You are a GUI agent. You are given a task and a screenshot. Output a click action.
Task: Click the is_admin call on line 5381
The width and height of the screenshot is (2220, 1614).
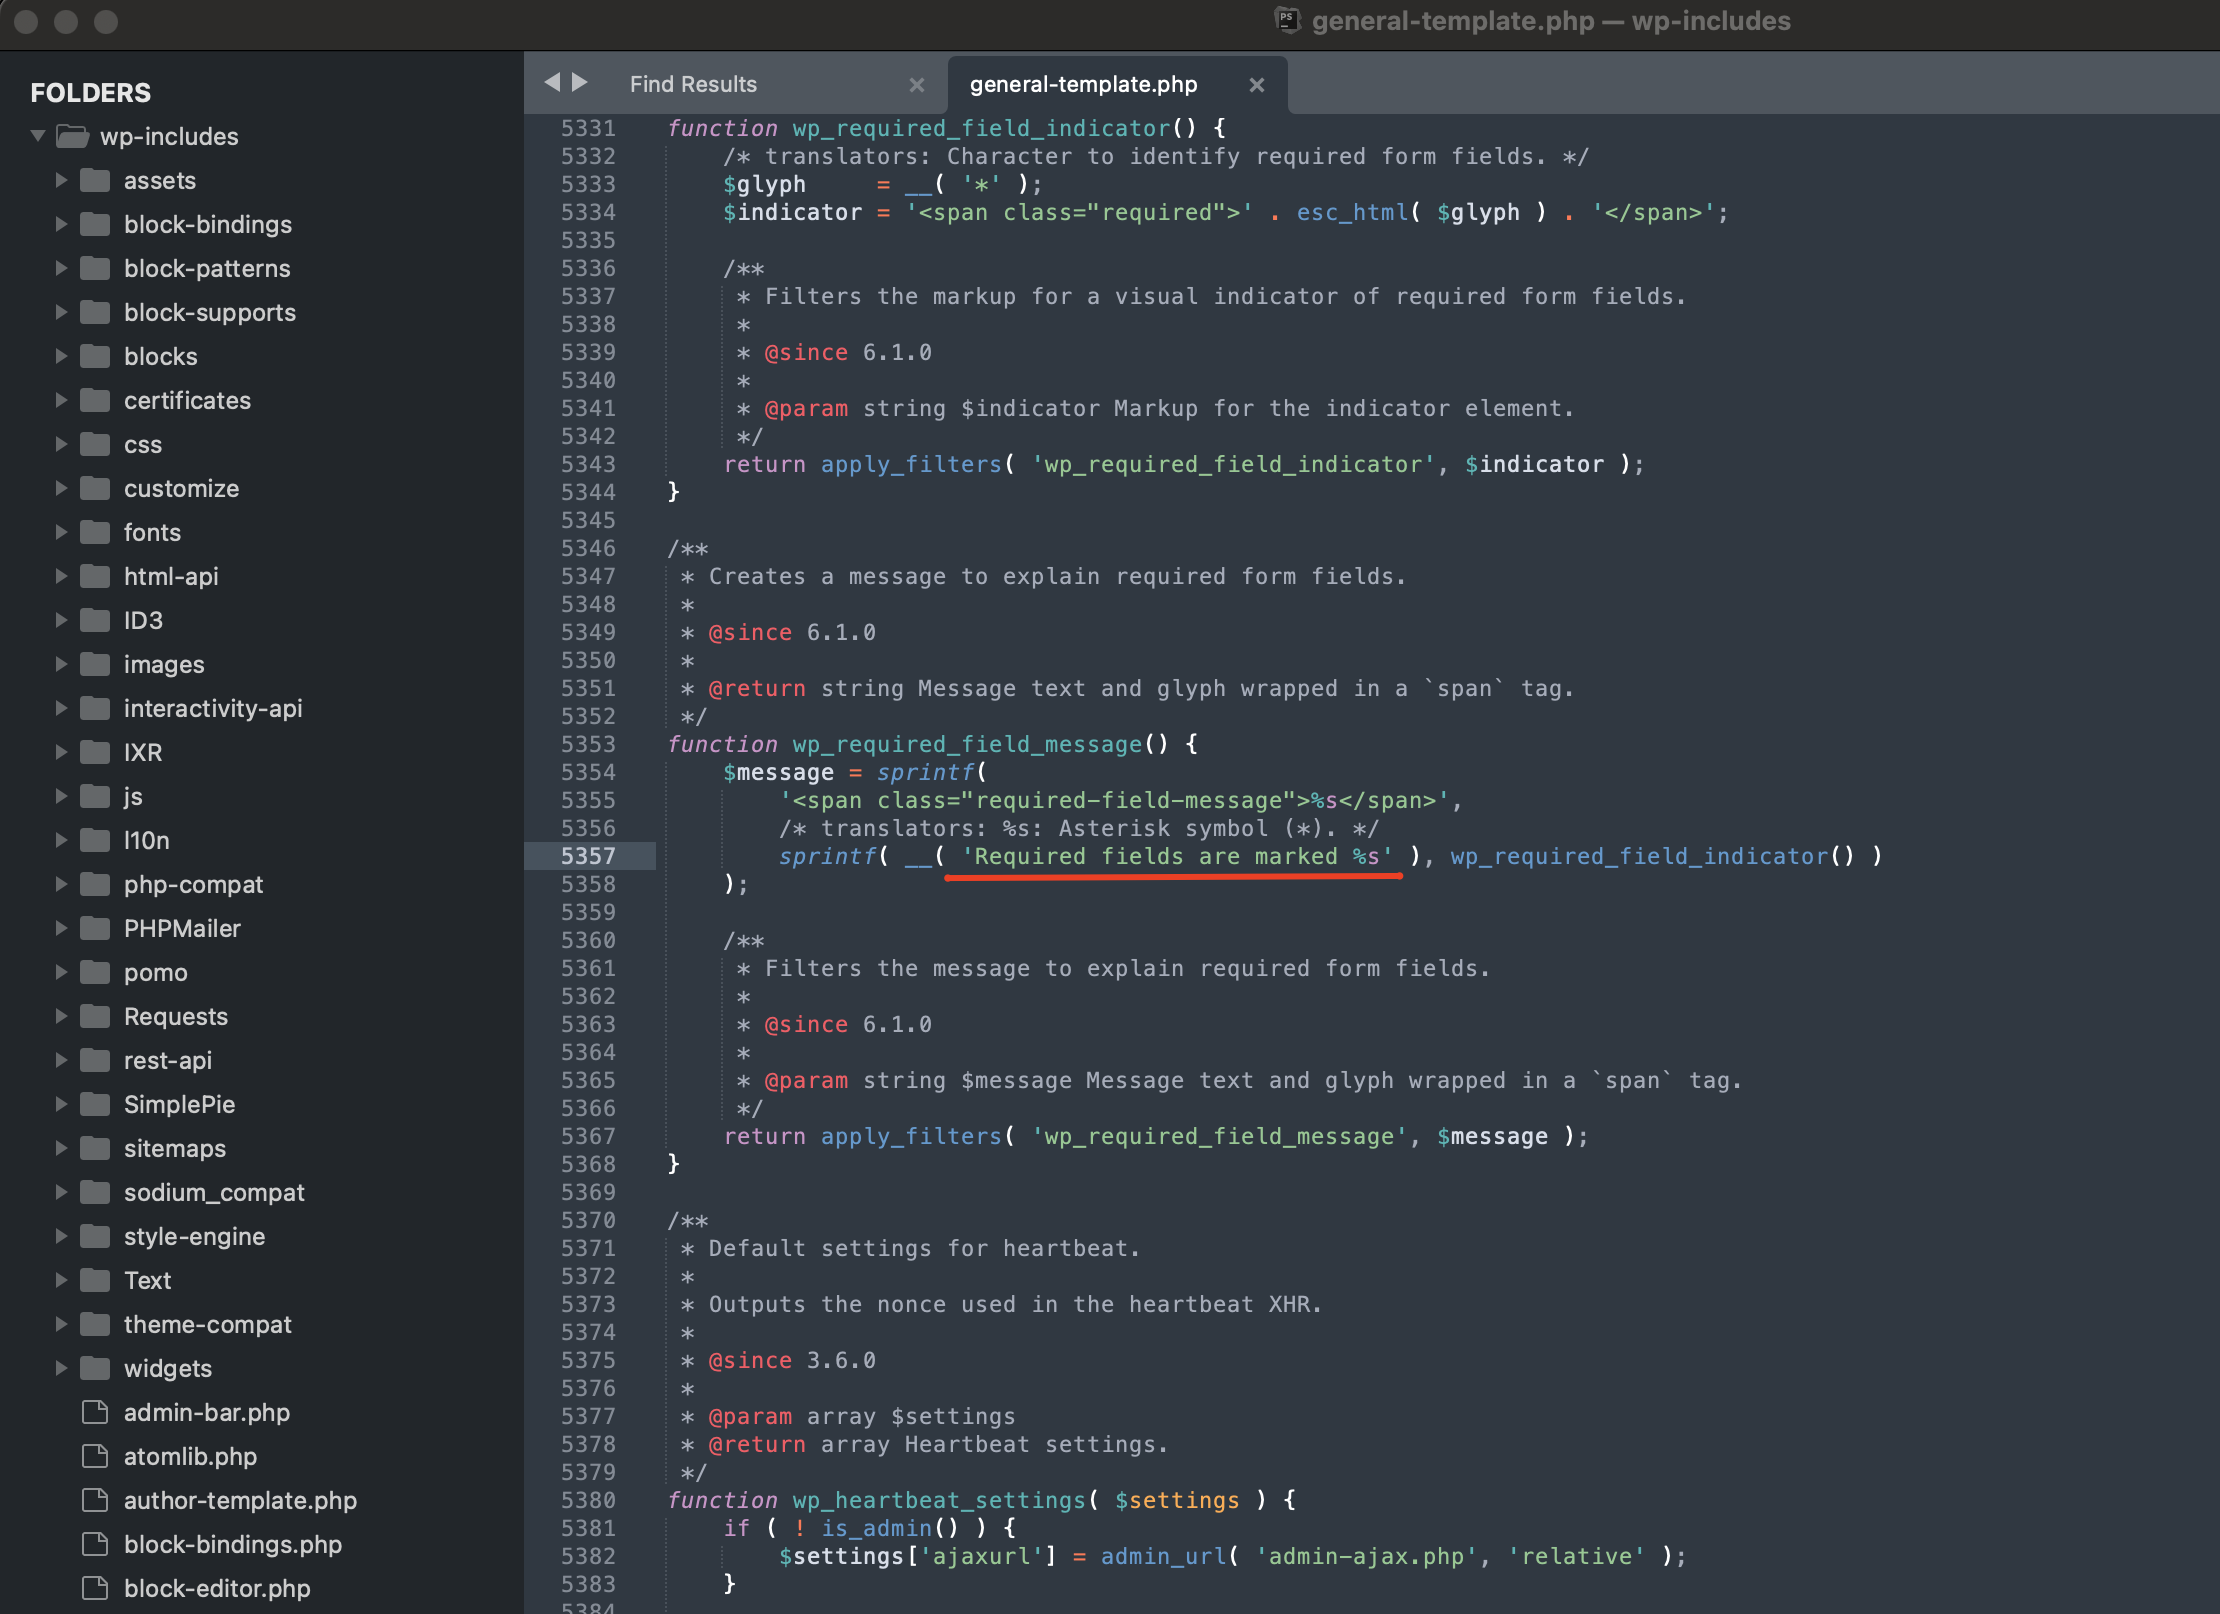tap(876, 1528)
